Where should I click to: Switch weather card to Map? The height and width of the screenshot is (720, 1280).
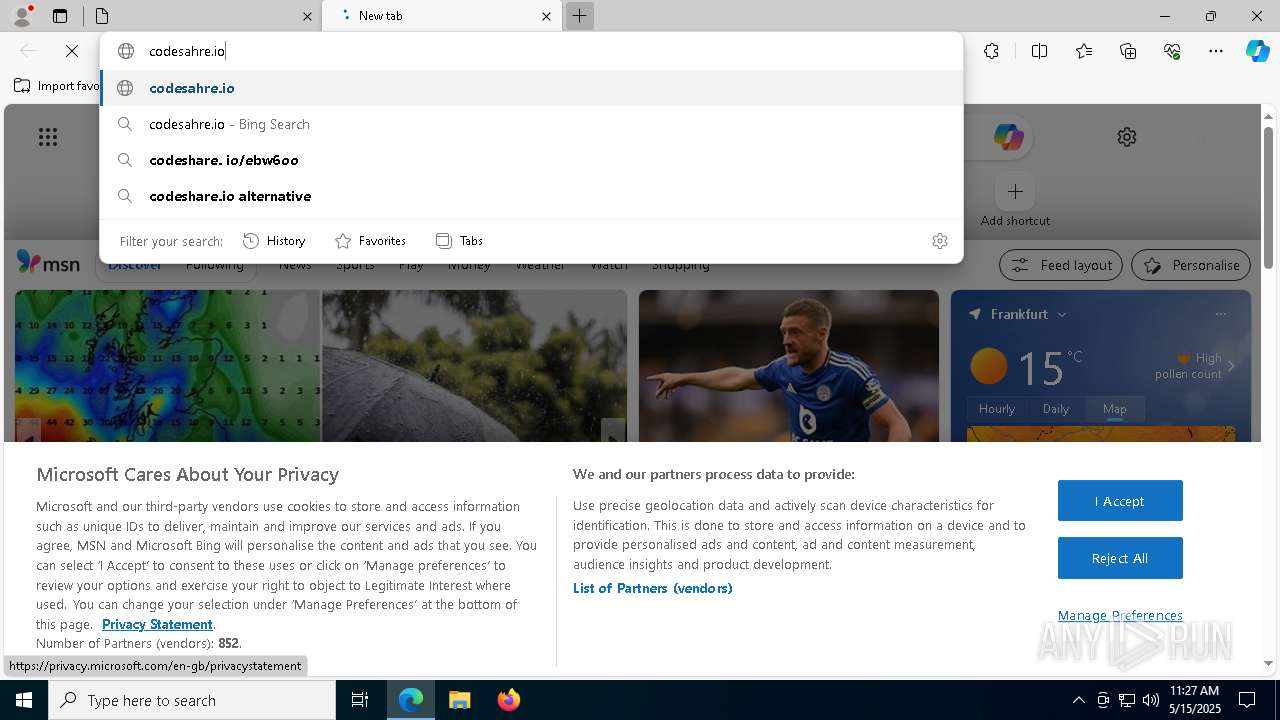point(1114,409)
